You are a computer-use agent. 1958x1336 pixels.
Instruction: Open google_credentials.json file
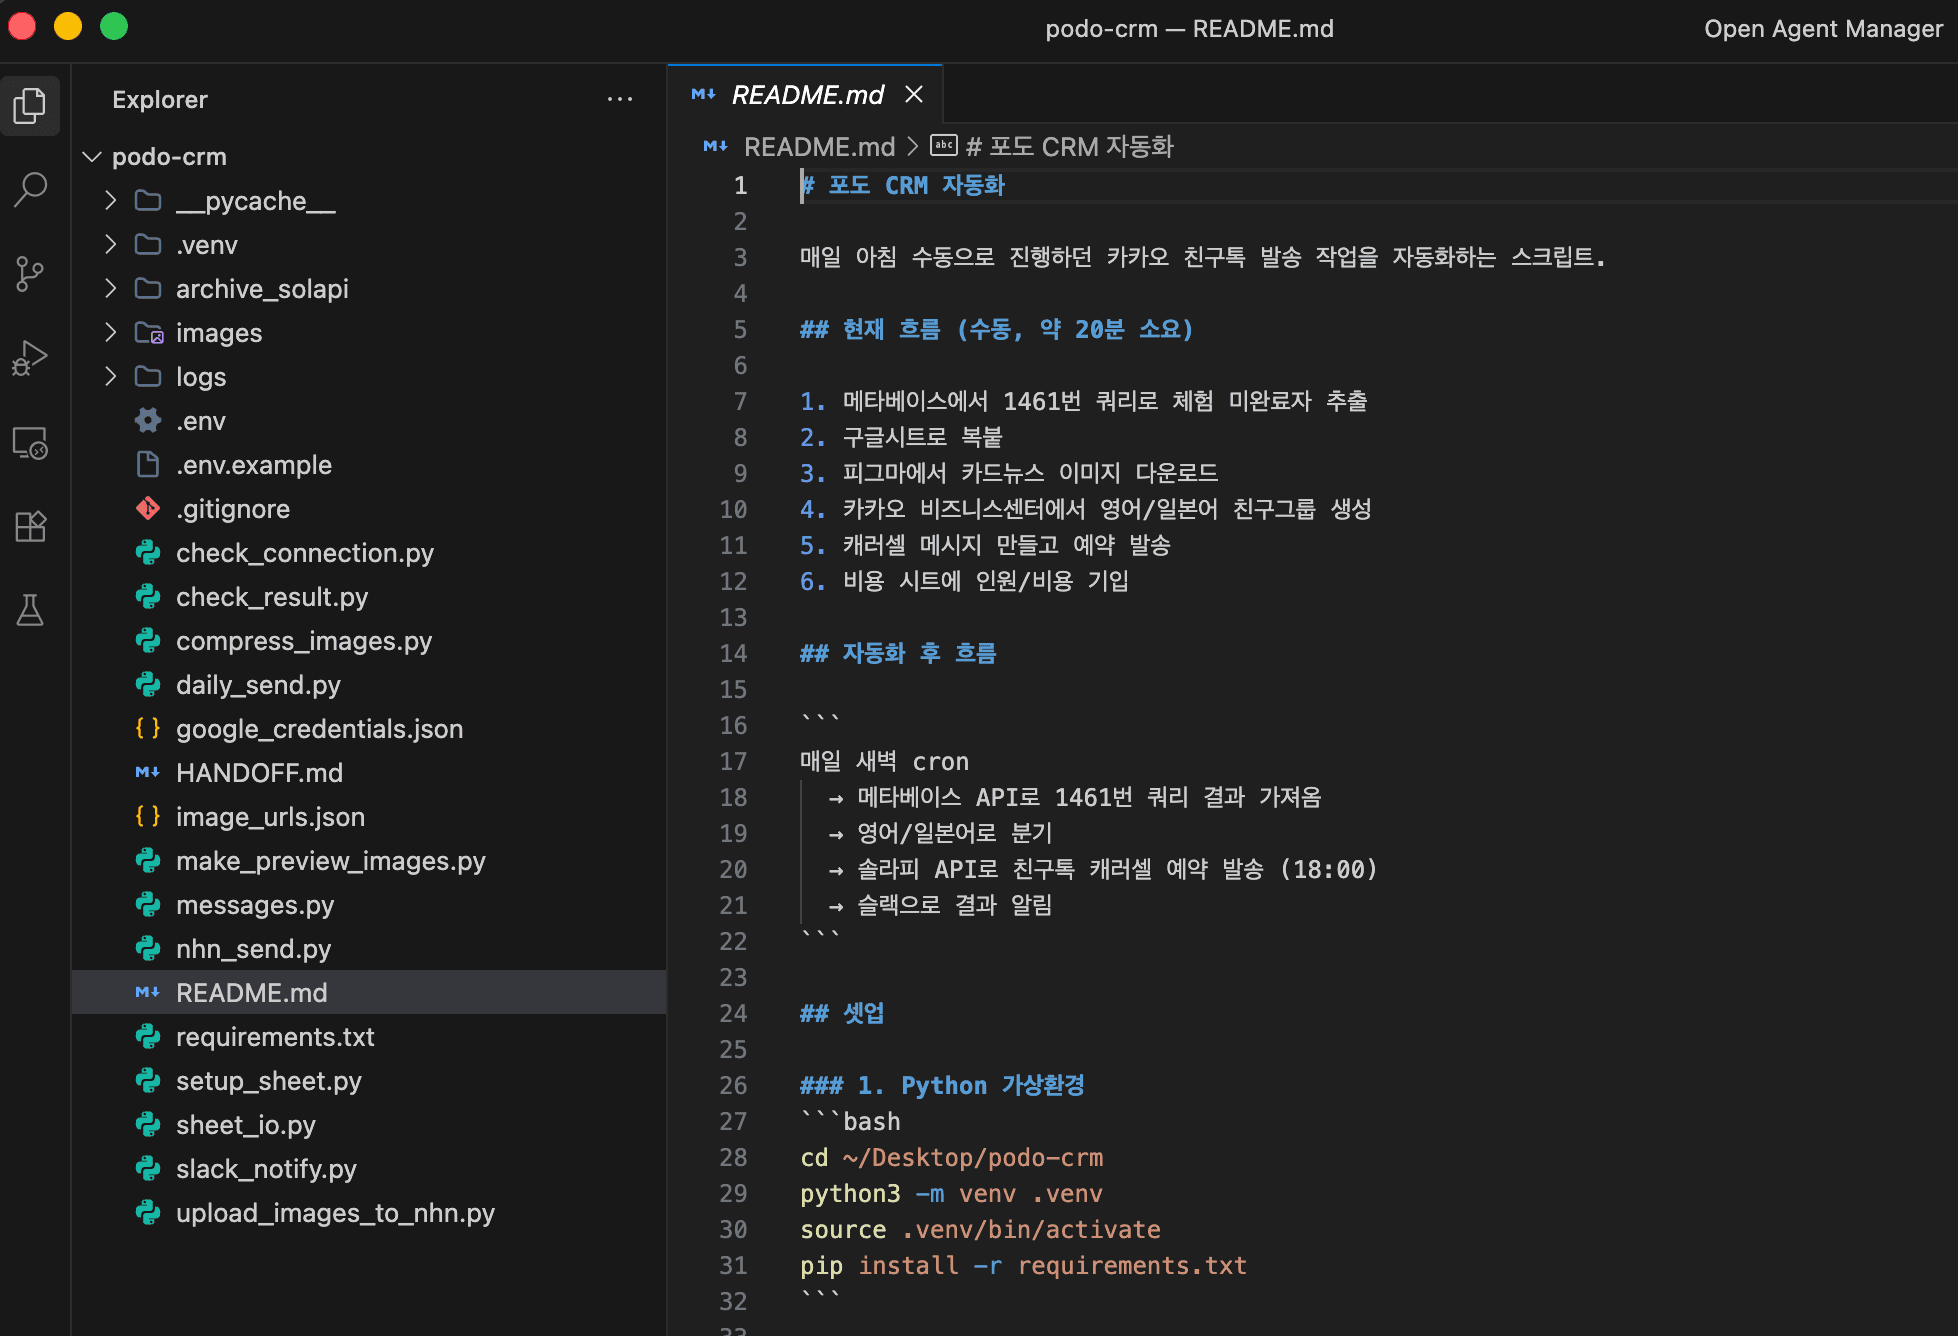tap(369, 729)
